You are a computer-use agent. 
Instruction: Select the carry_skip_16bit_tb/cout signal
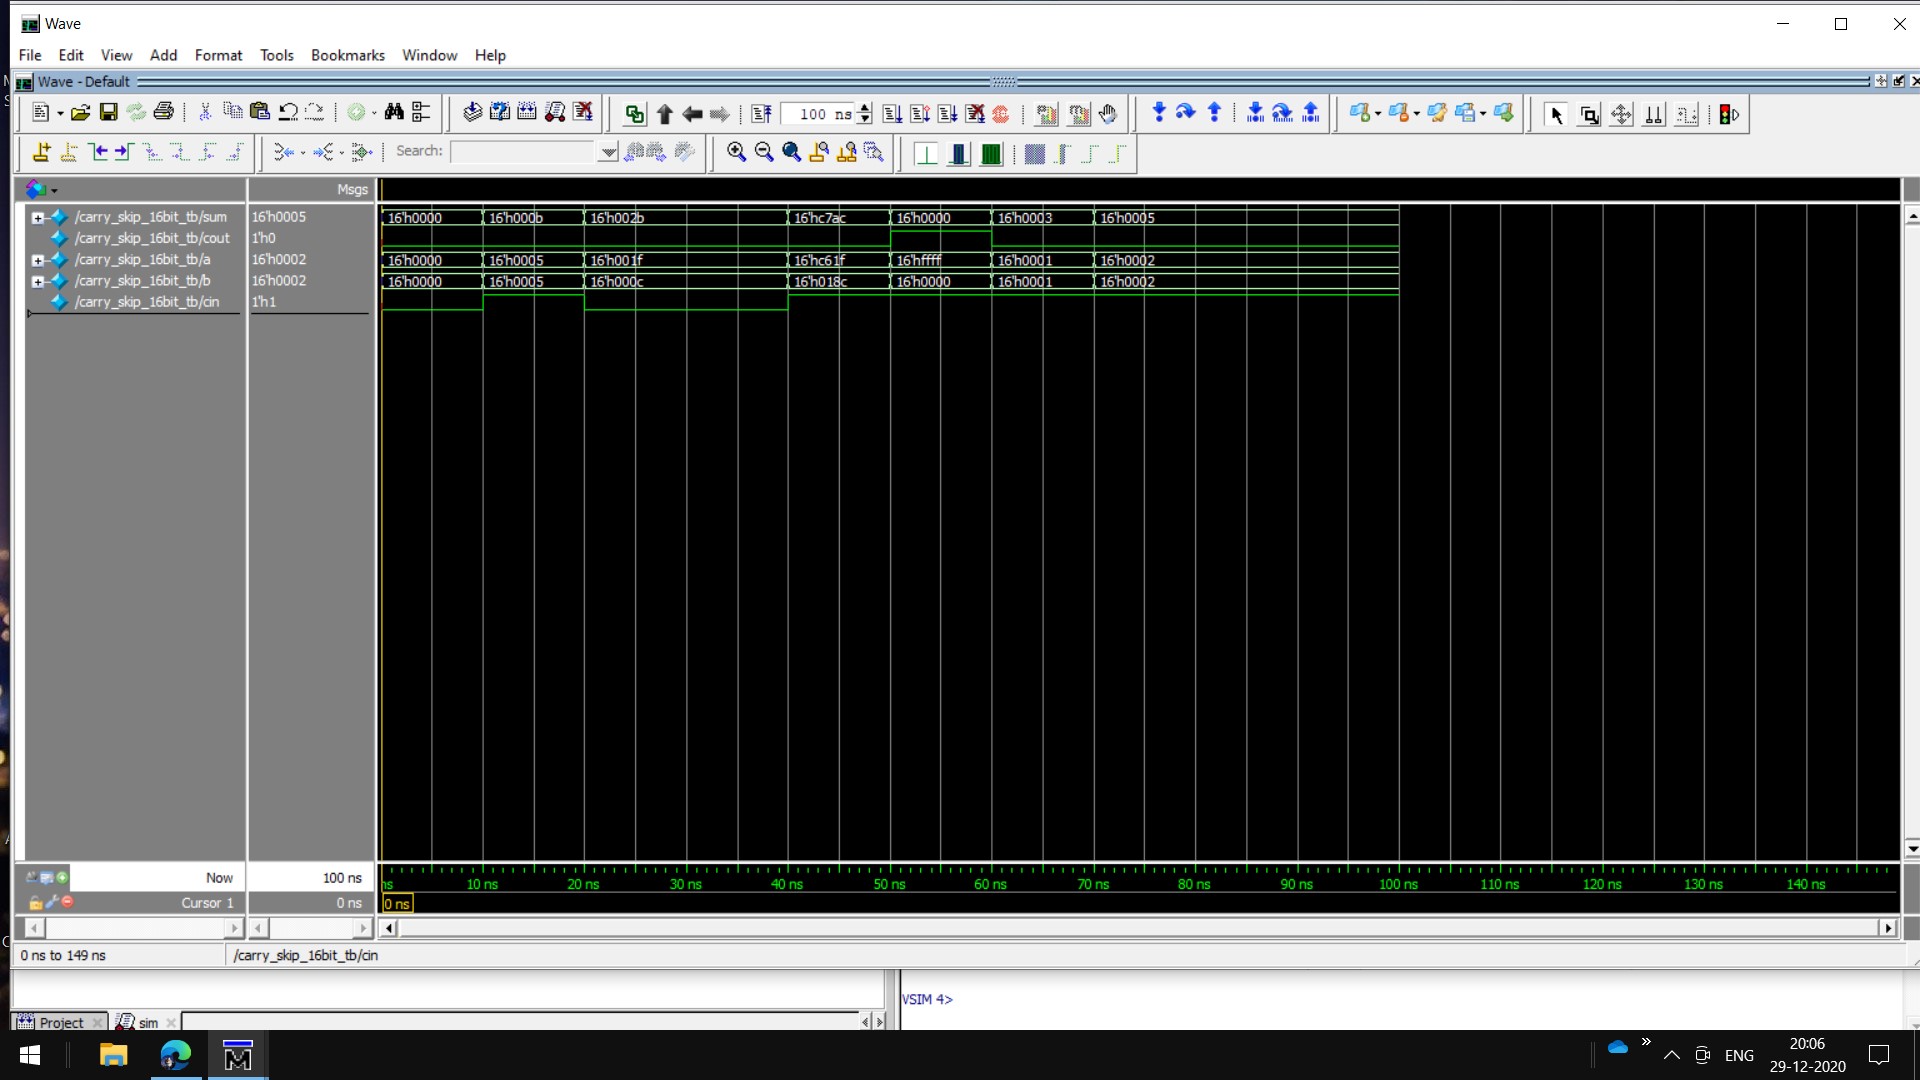(x=152, y=238)
